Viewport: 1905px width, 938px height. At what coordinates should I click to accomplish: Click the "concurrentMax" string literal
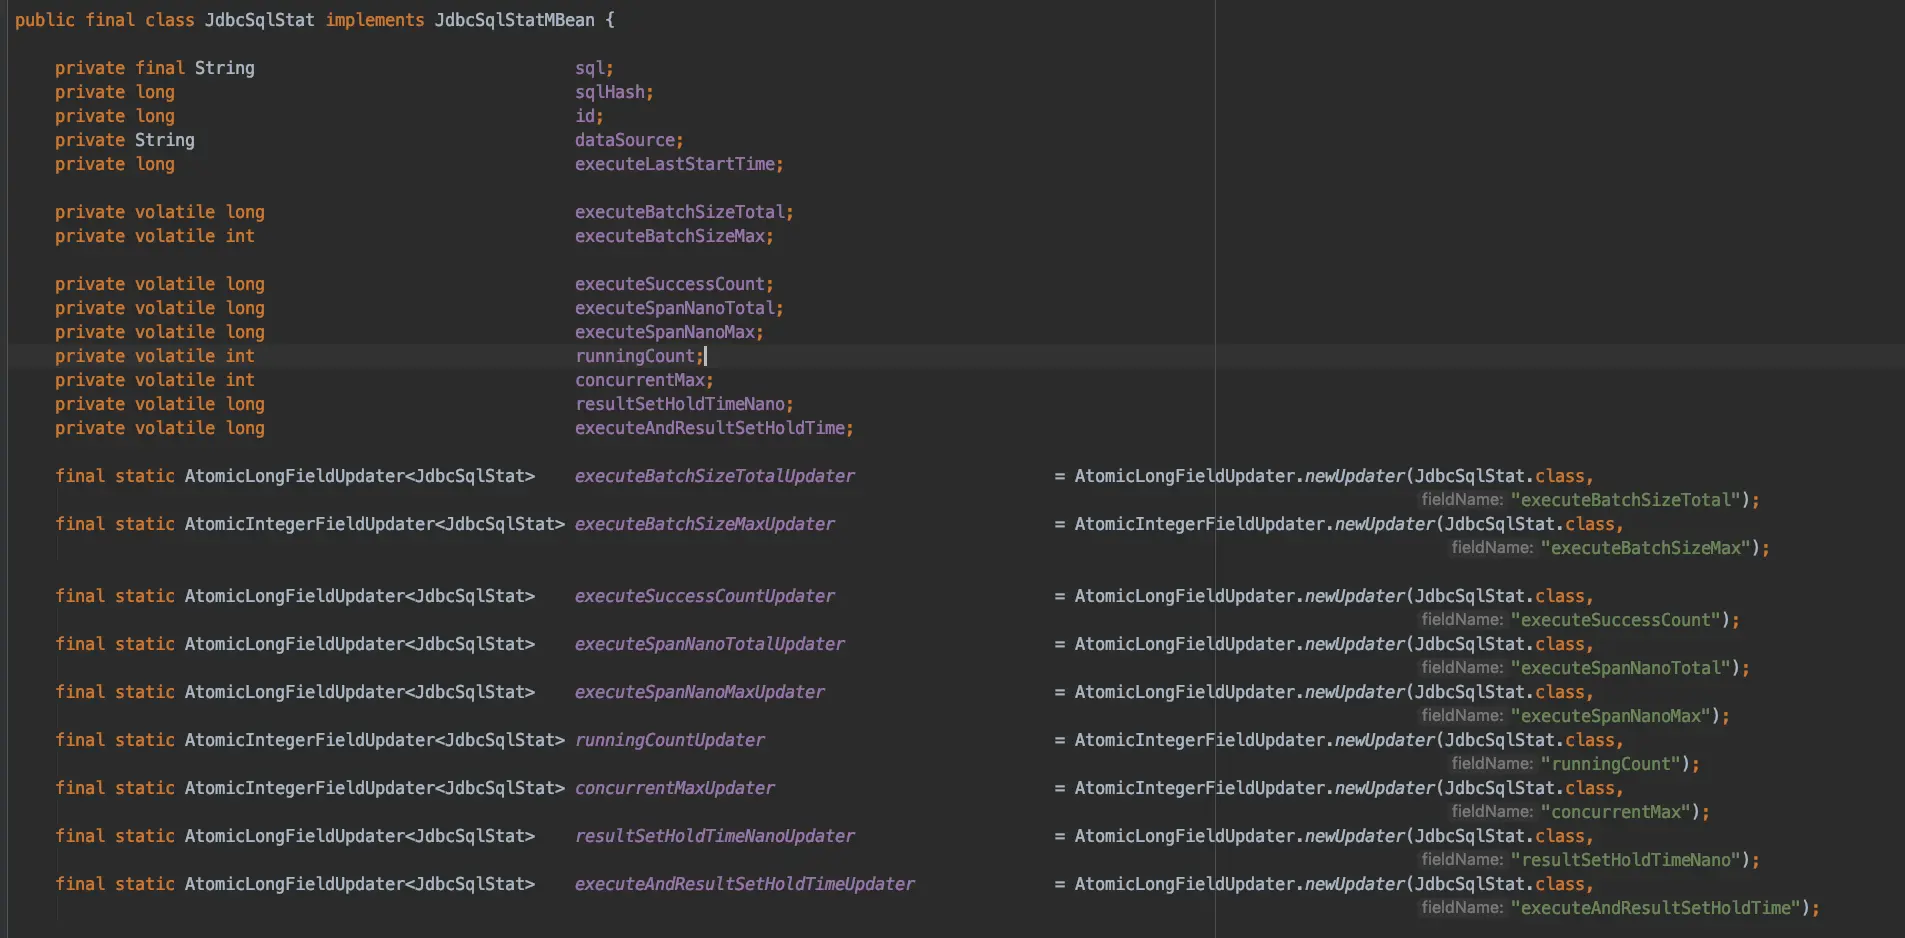(1615, 812)
